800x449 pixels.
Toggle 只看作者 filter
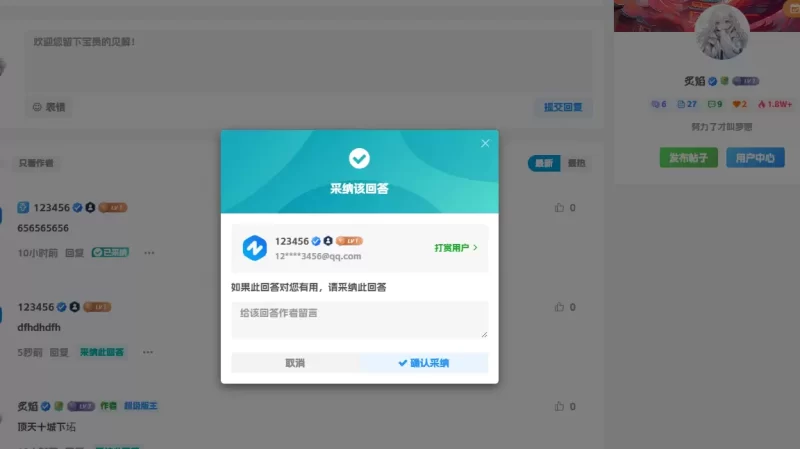click(36, 163)
